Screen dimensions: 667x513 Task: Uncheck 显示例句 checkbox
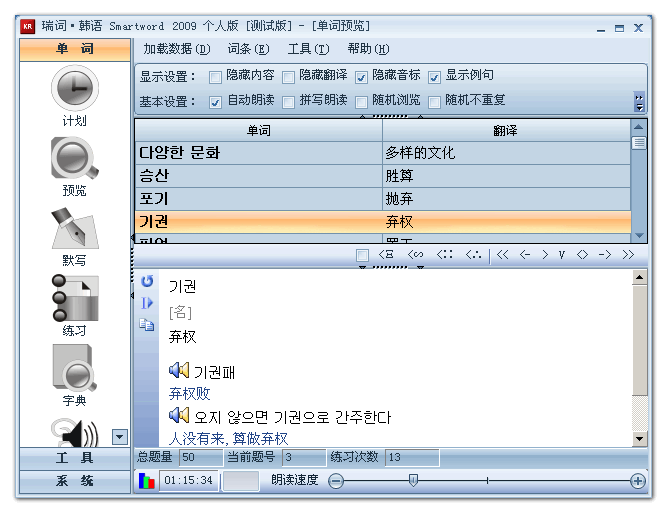(x=434, y=77)
